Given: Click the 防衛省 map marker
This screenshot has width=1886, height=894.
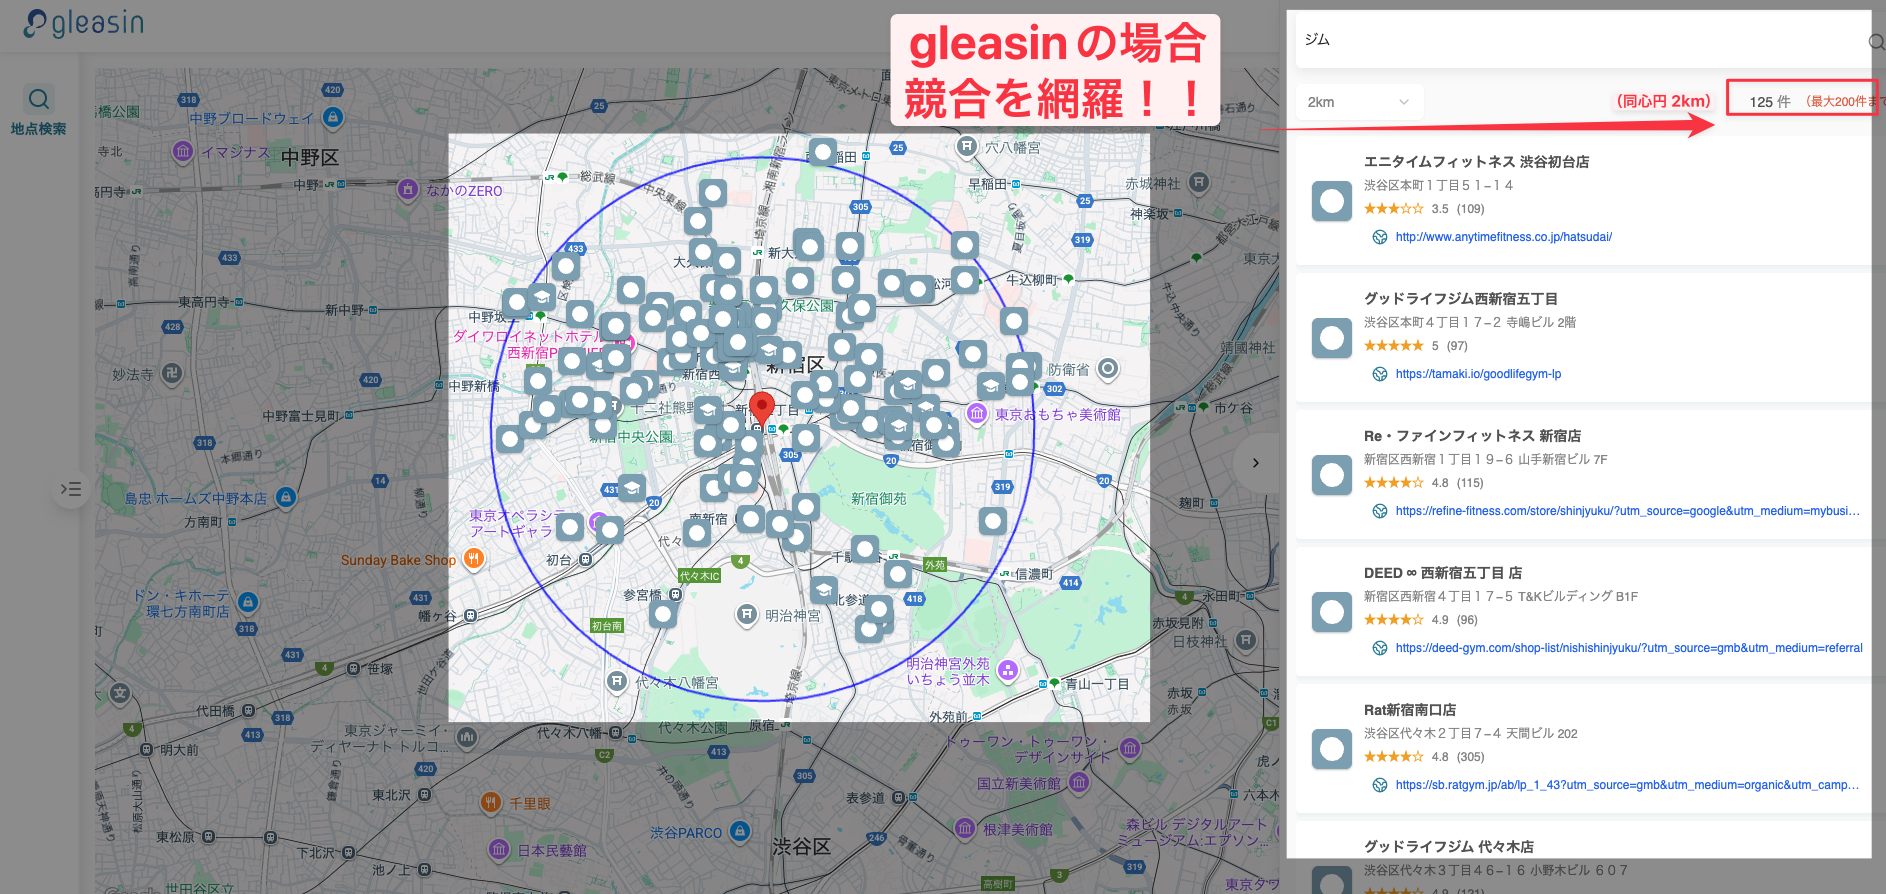Looking at the screenshot, I should (x=1108, y=369).
